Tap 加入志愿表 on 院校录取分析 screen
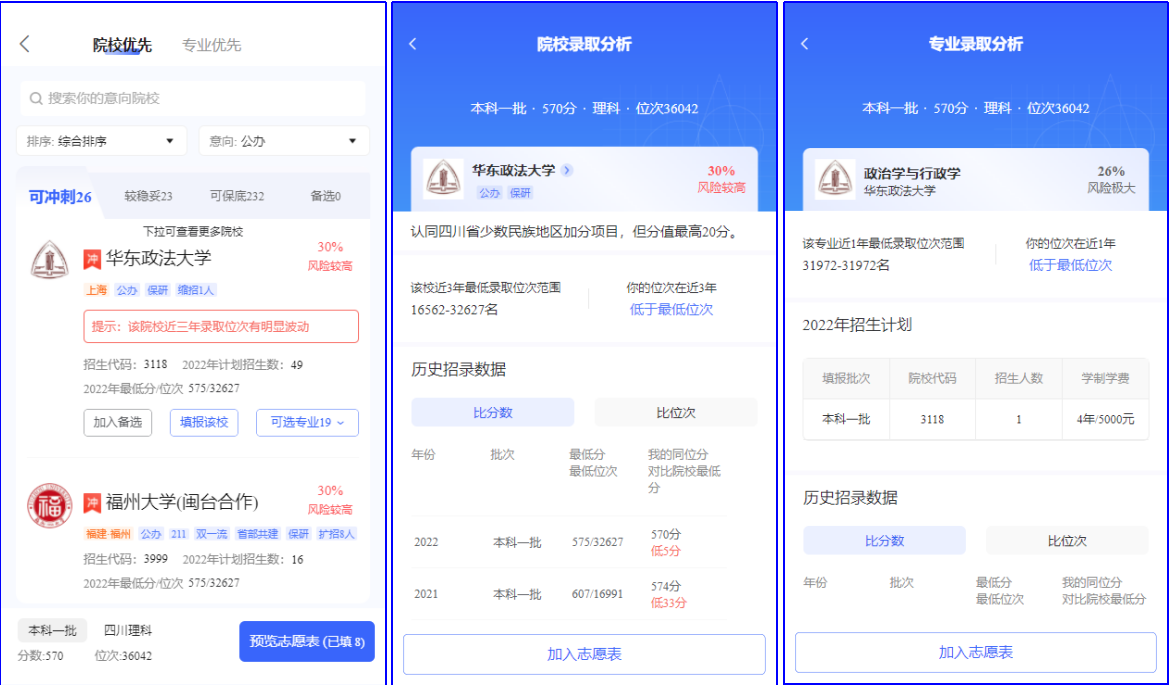 click(584, 654)
